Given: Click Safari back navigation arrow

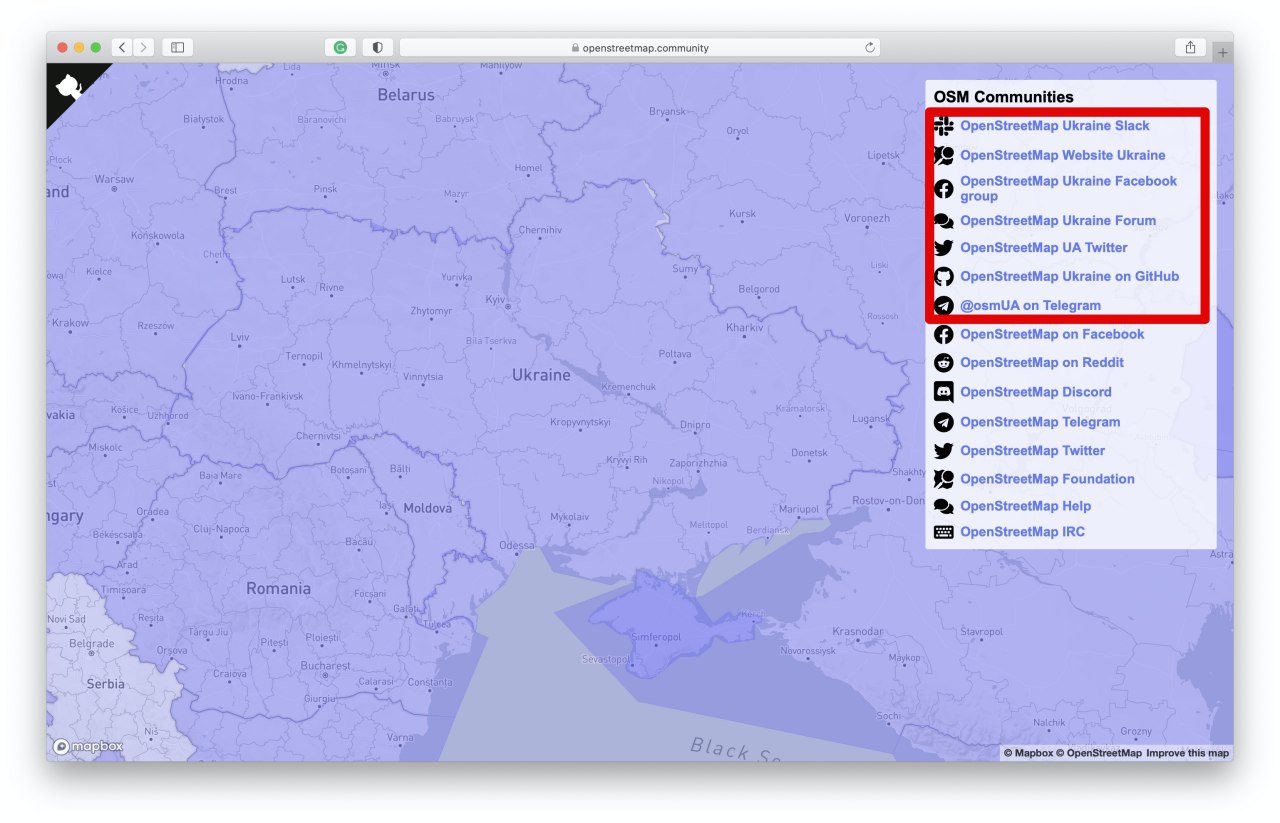Looking at the screenshot, I should 122,47.
